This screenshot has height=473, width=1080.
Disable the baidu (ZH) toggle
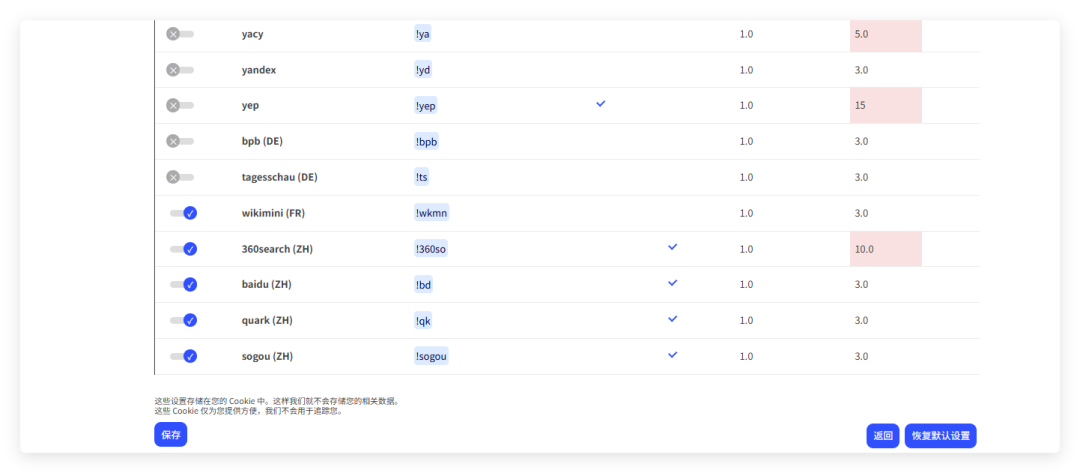coord(183,285)
